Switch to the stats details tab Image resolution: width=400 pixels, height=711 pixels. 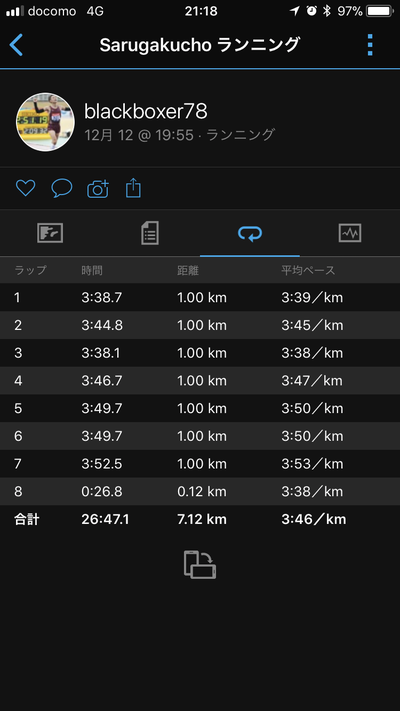(150, 233)
